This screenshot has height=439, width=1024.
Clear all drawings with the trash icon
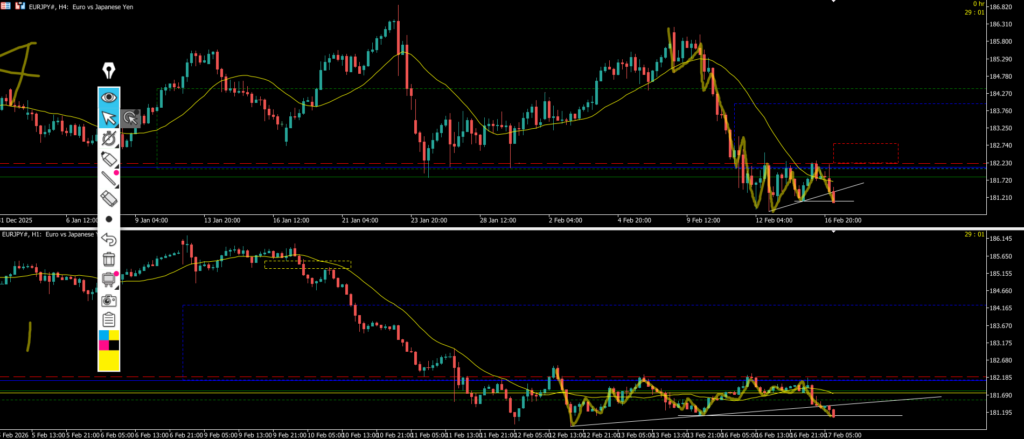(109, 259)
